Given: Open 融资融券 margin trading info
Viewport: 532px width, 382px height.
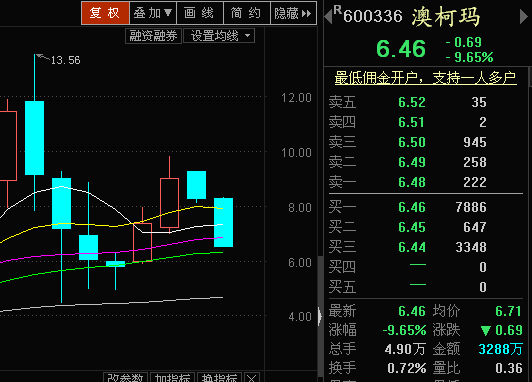Looking at the screenshot, I should coord(153,36).
